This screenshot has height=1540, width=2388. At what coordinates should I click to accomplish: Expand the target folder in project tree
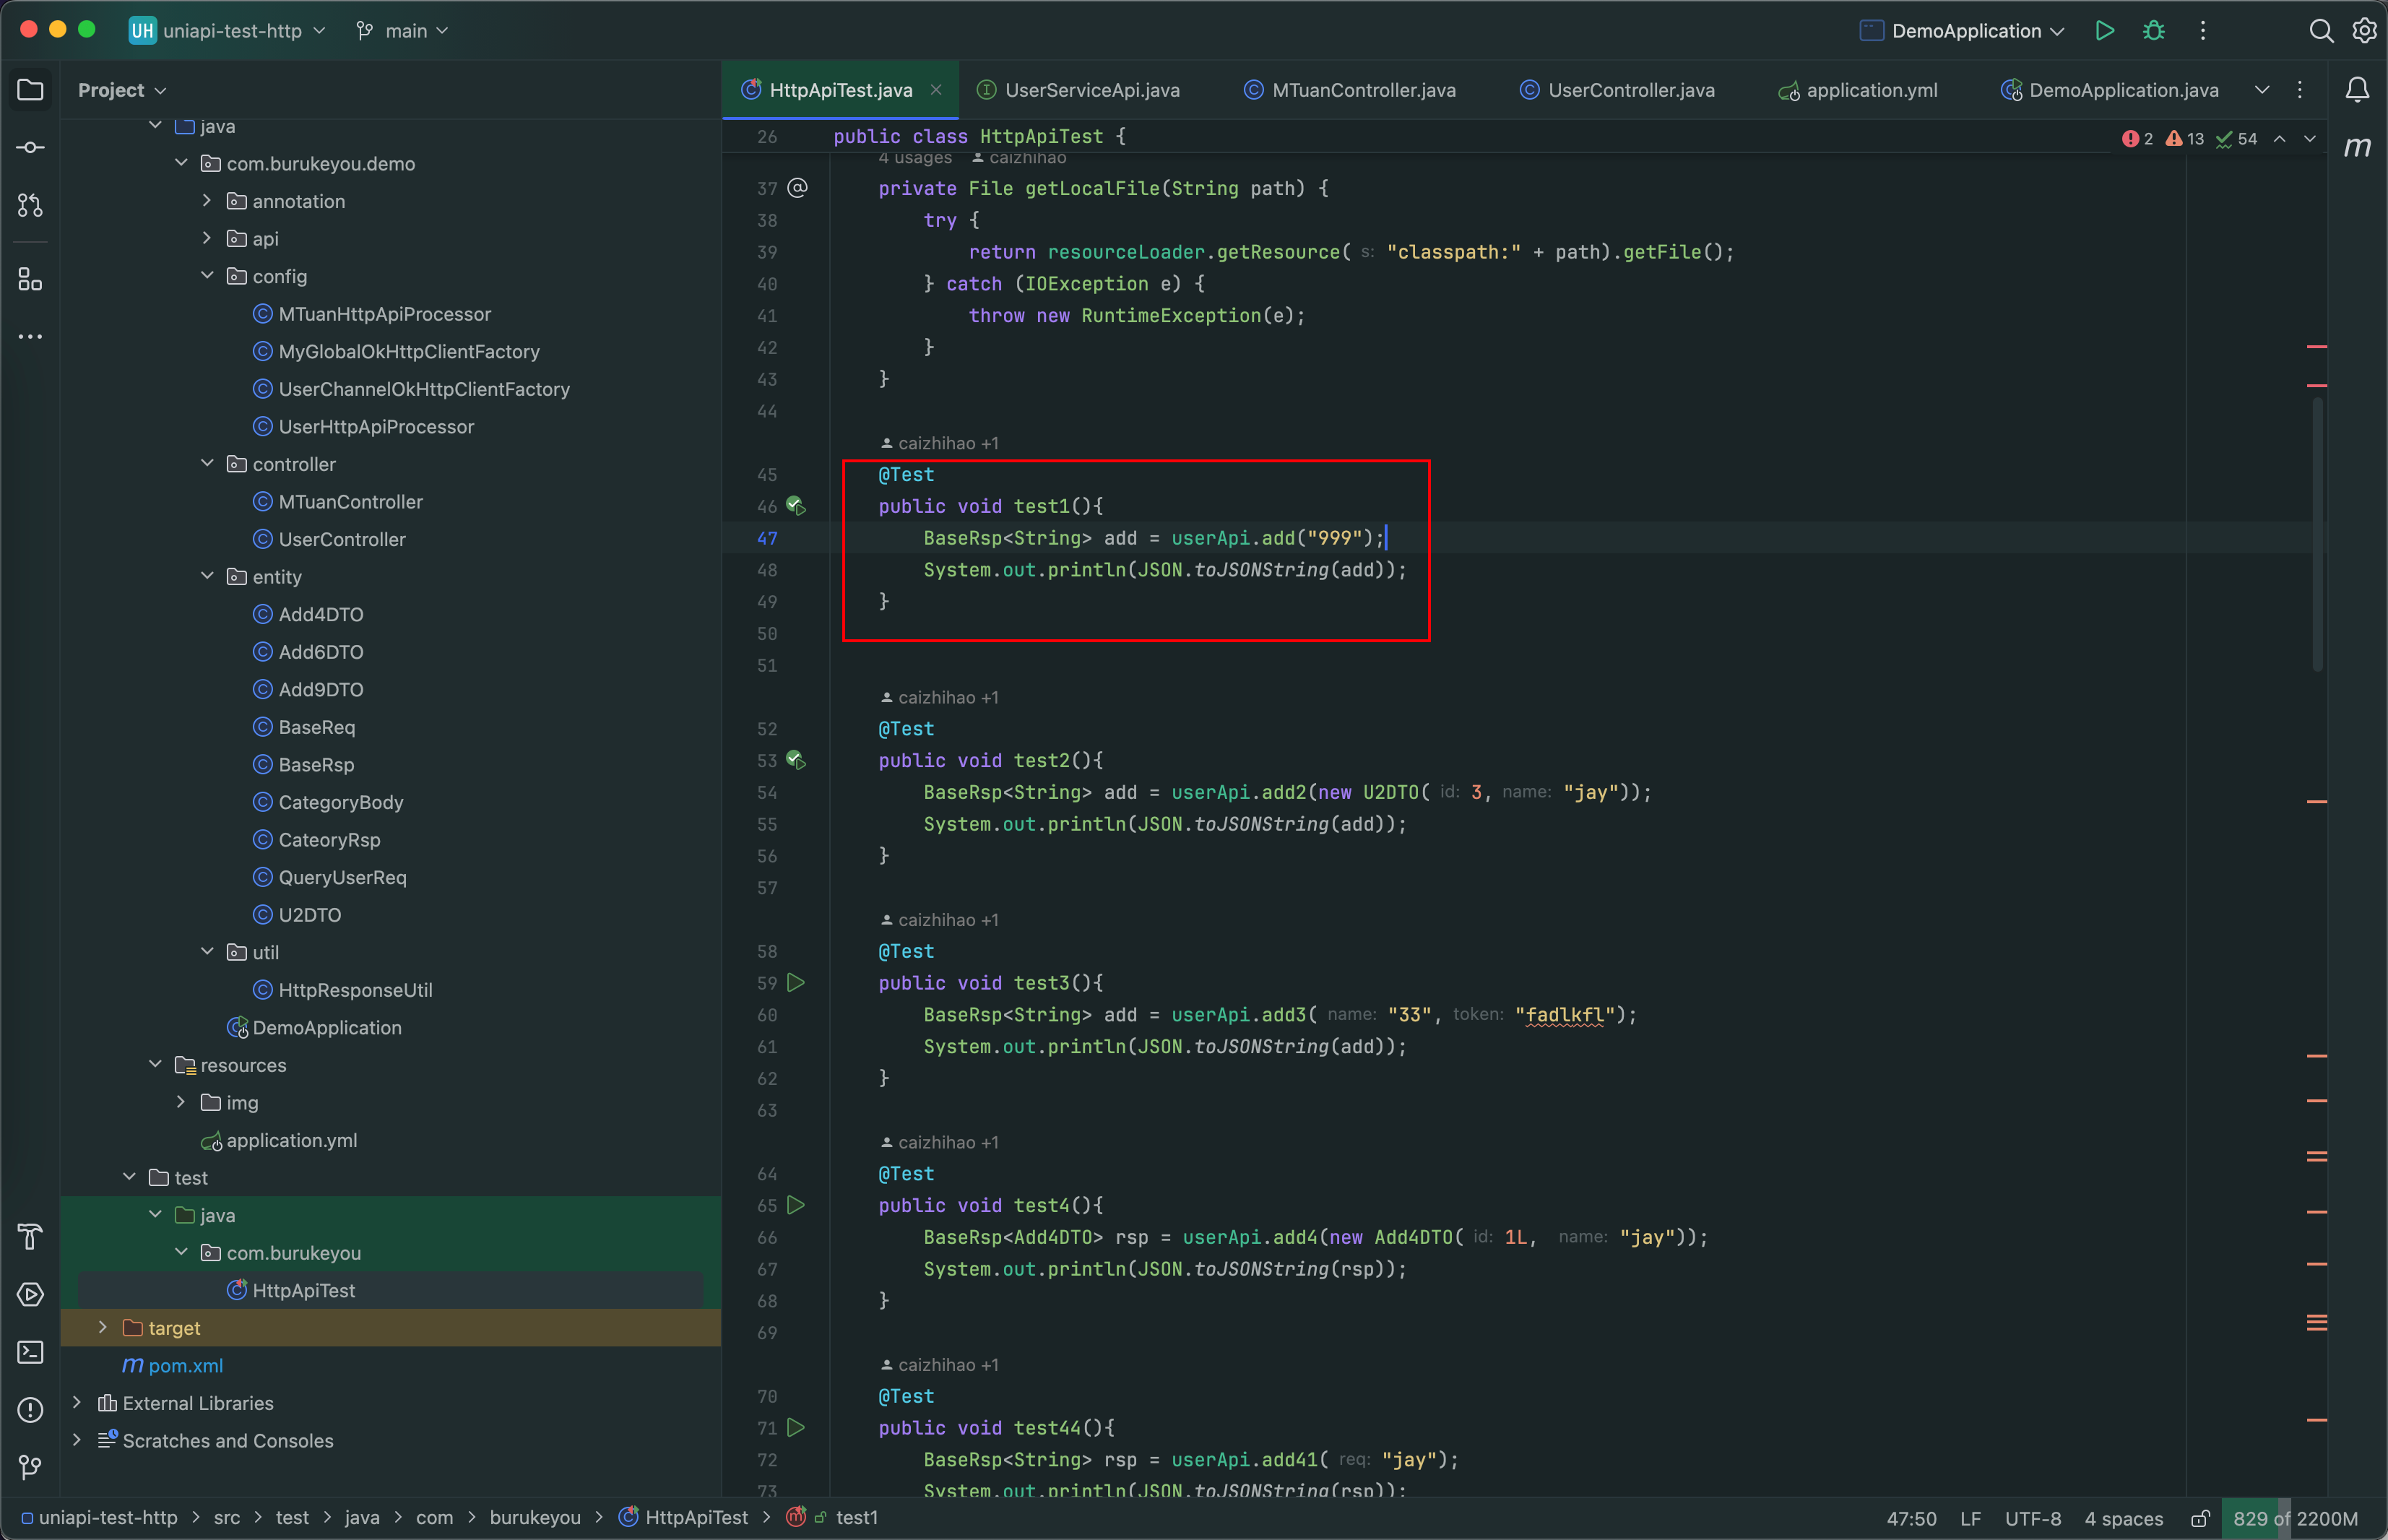tap(102, 1328)
